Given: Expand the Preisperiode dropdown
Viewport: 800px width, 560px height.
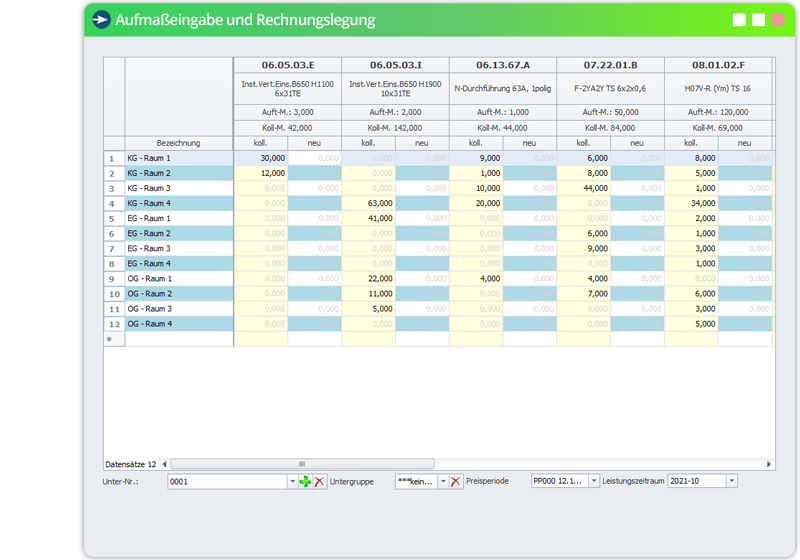Looking at the screenshot, I should point(594,481).
